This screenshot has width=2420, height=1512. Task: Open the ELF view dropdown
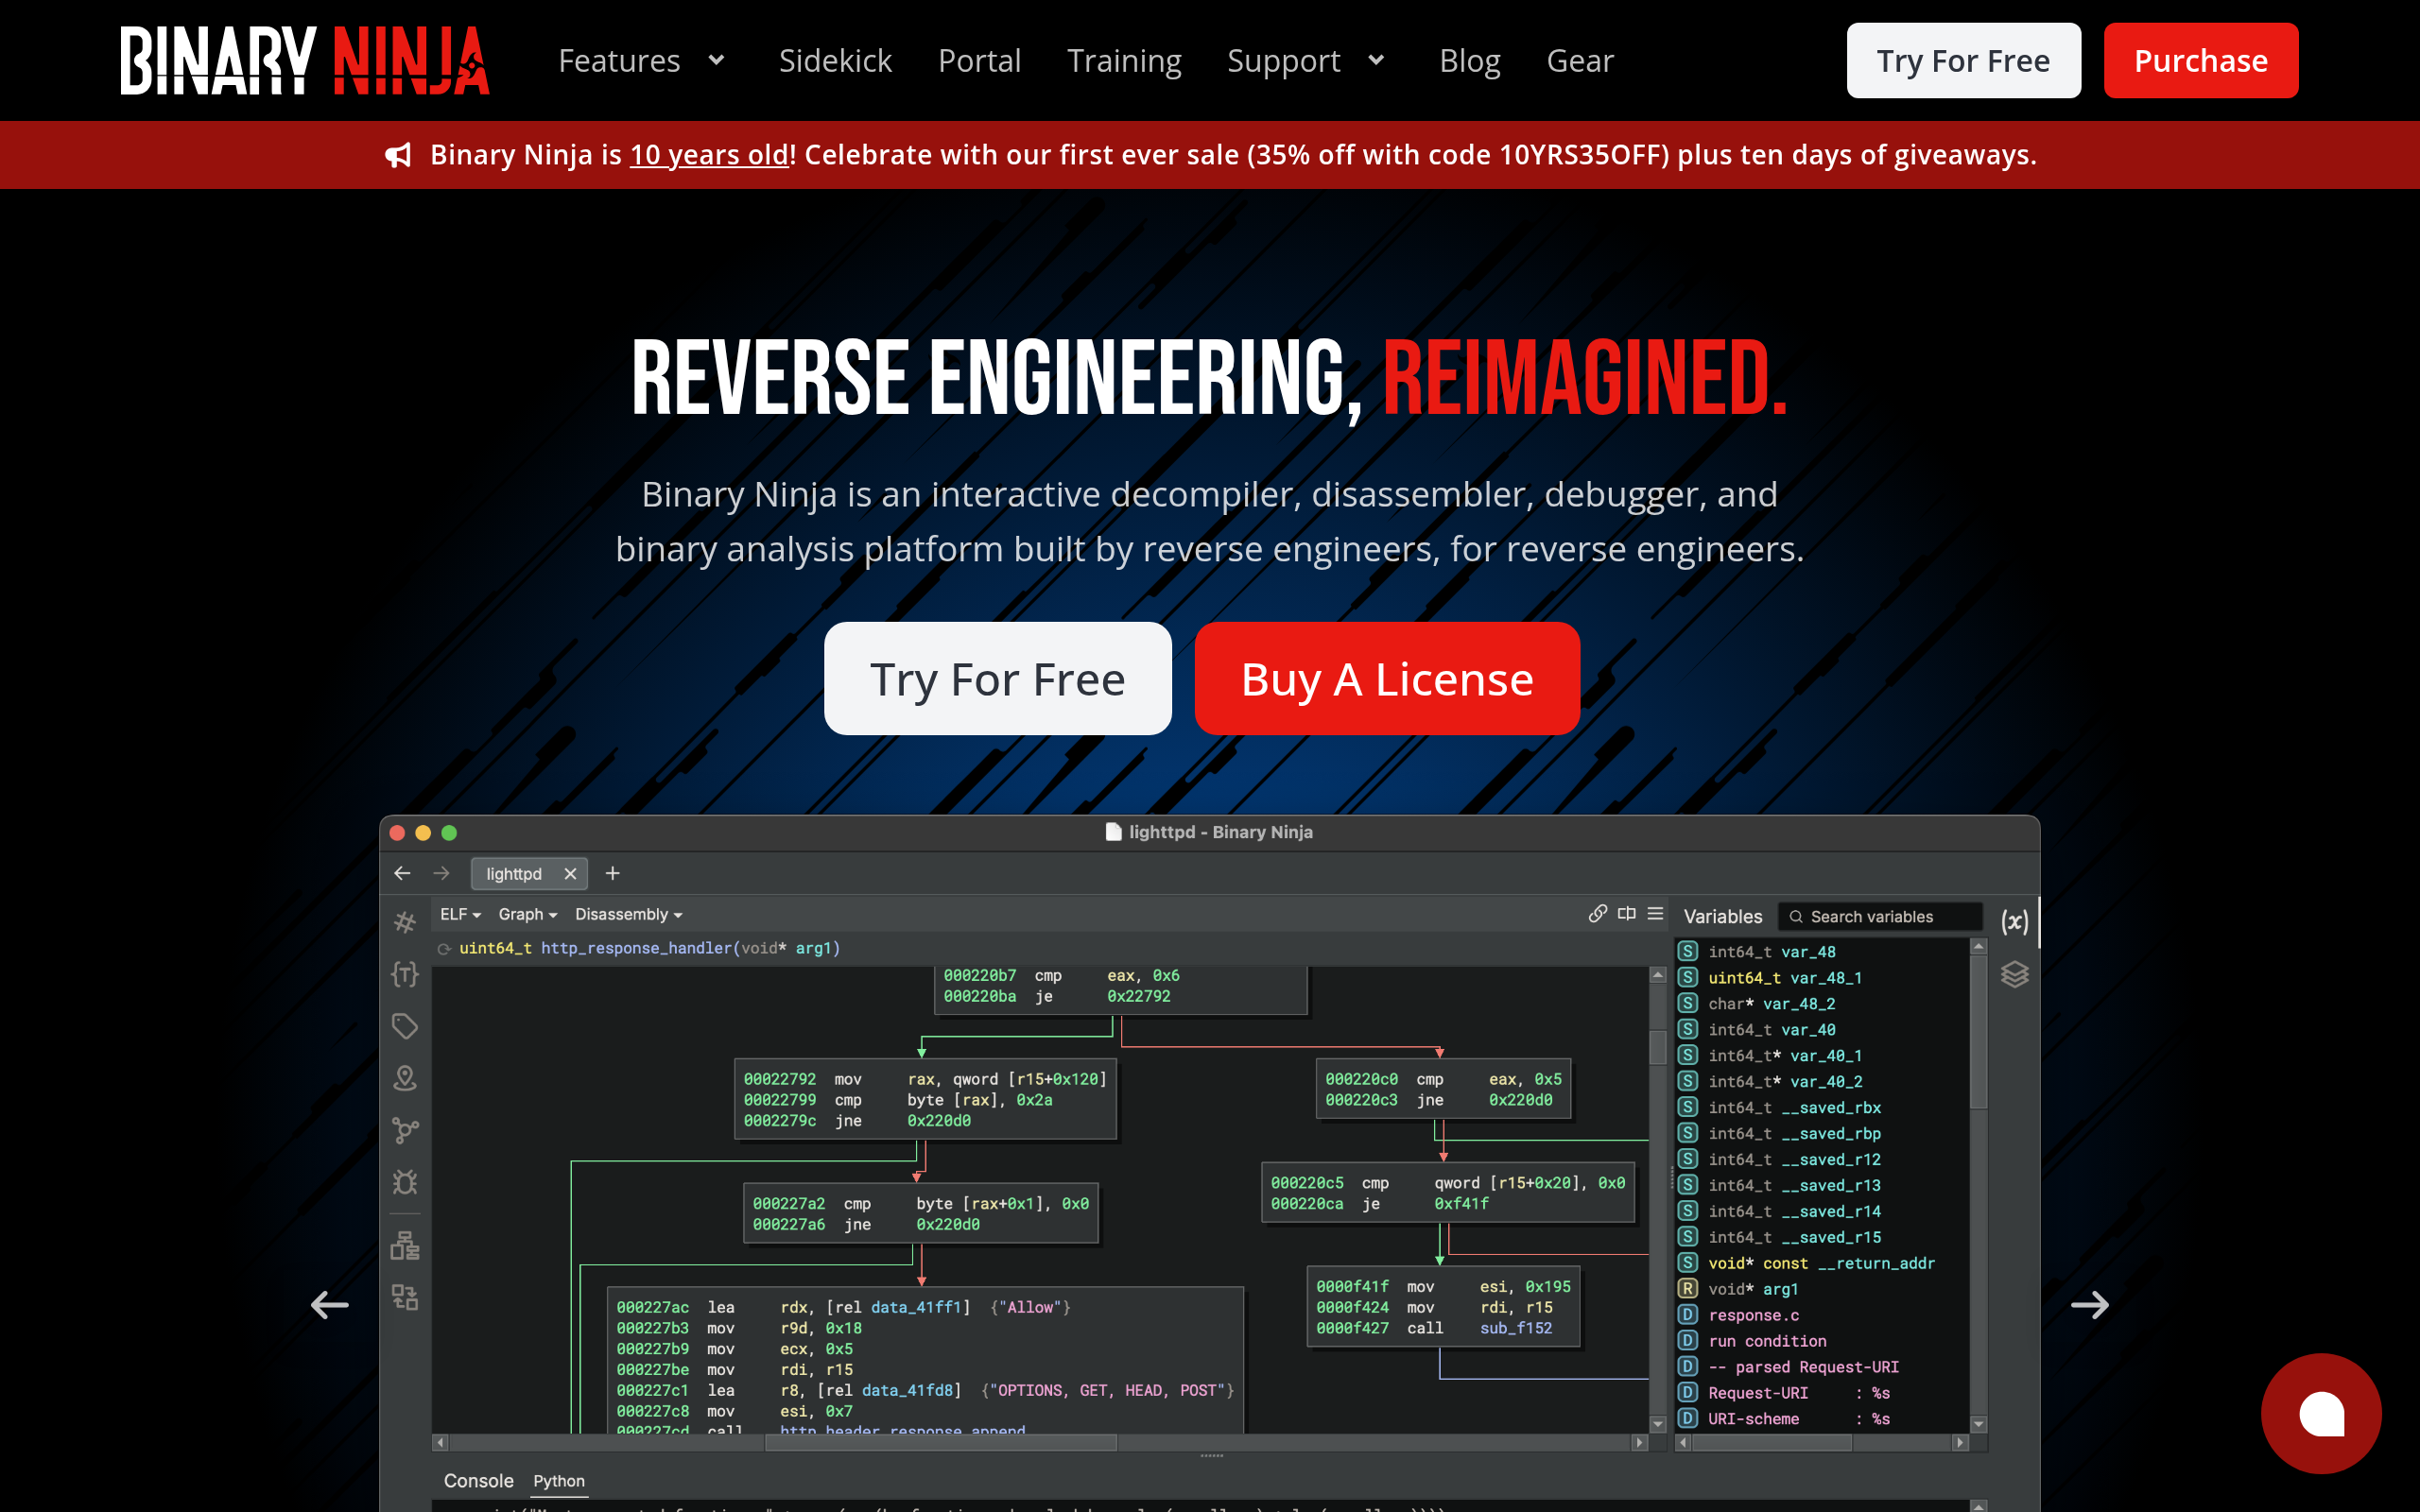click(461, 914)
